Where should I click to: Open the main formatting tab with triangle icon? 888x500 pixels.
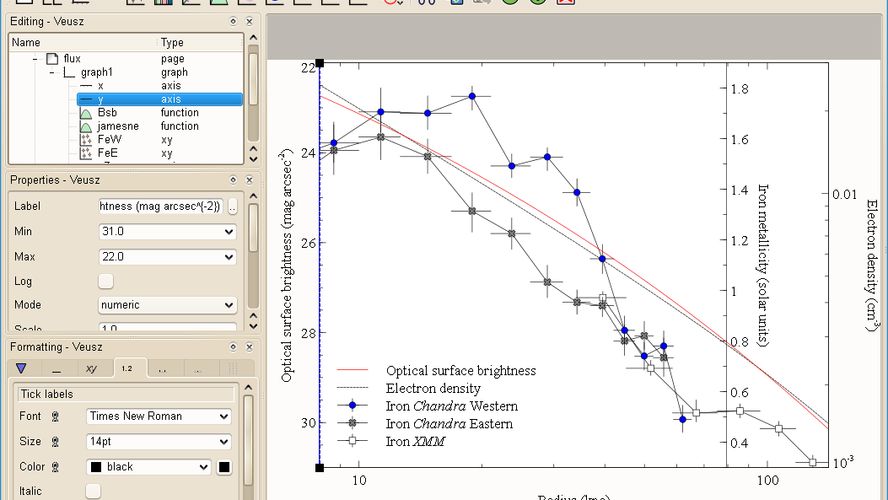(21, 368)
